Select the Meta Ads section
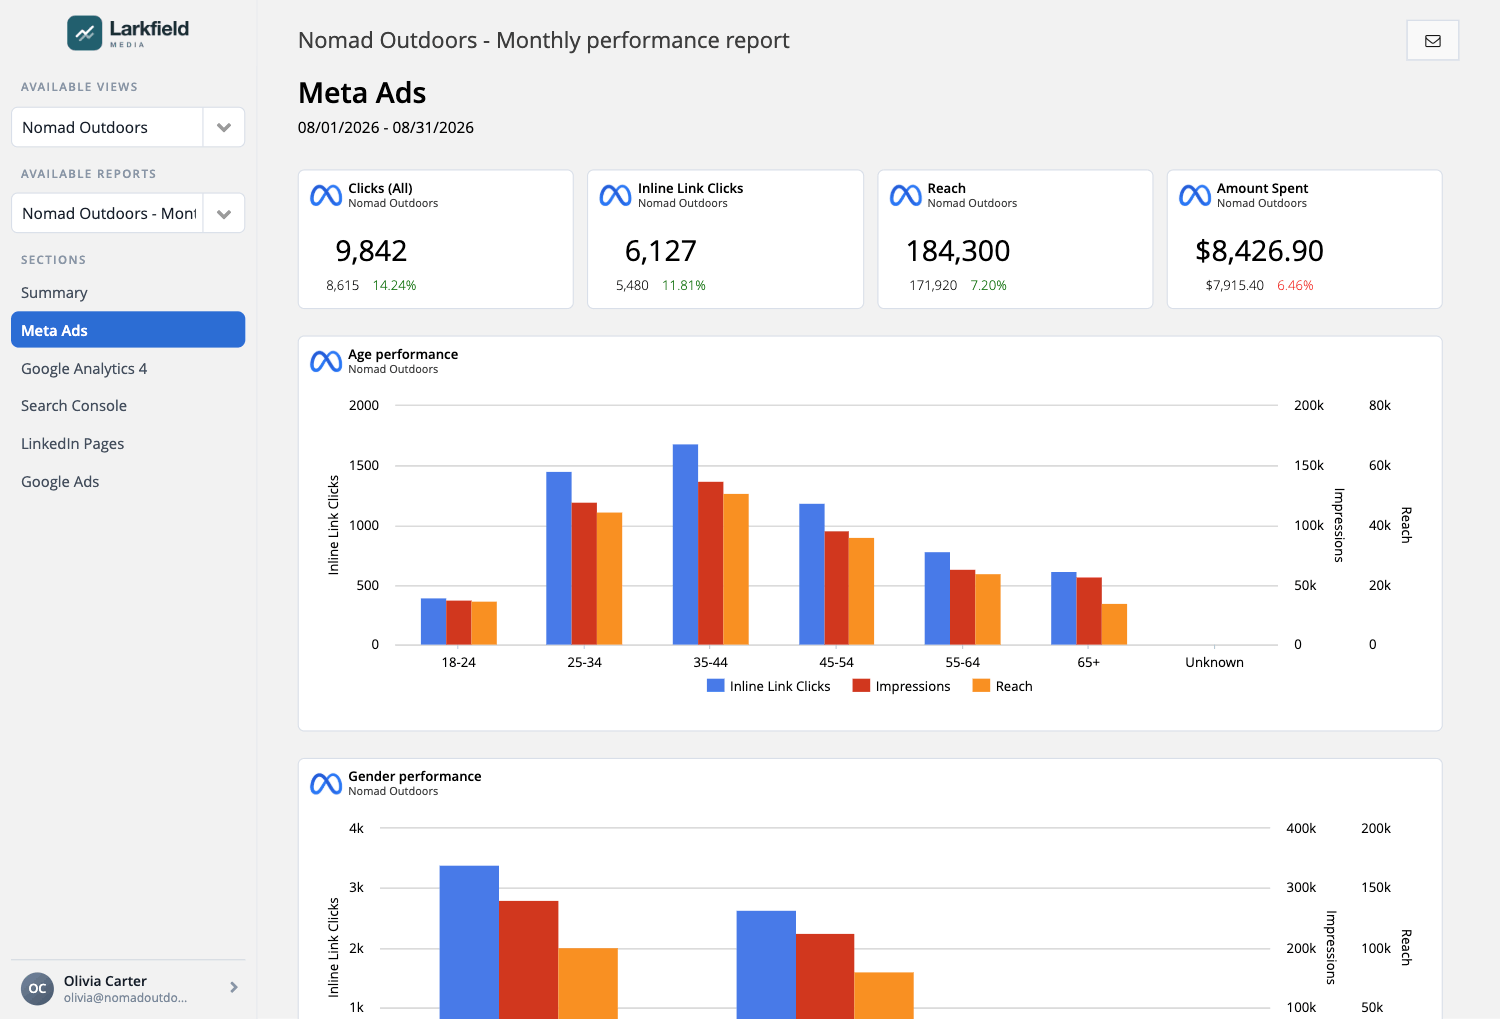 click(x=128, y=330)
